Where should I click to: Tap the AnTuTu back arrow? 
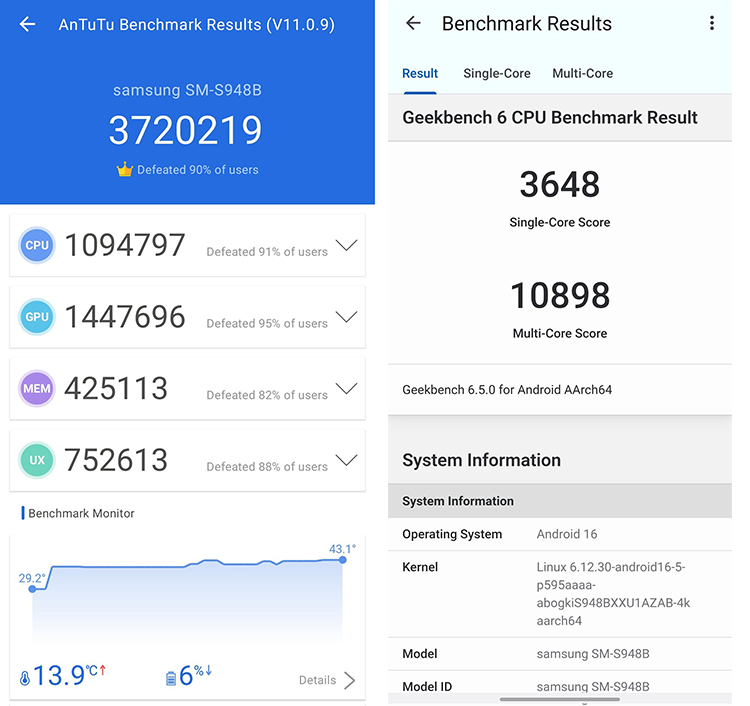tap(28, 24)
